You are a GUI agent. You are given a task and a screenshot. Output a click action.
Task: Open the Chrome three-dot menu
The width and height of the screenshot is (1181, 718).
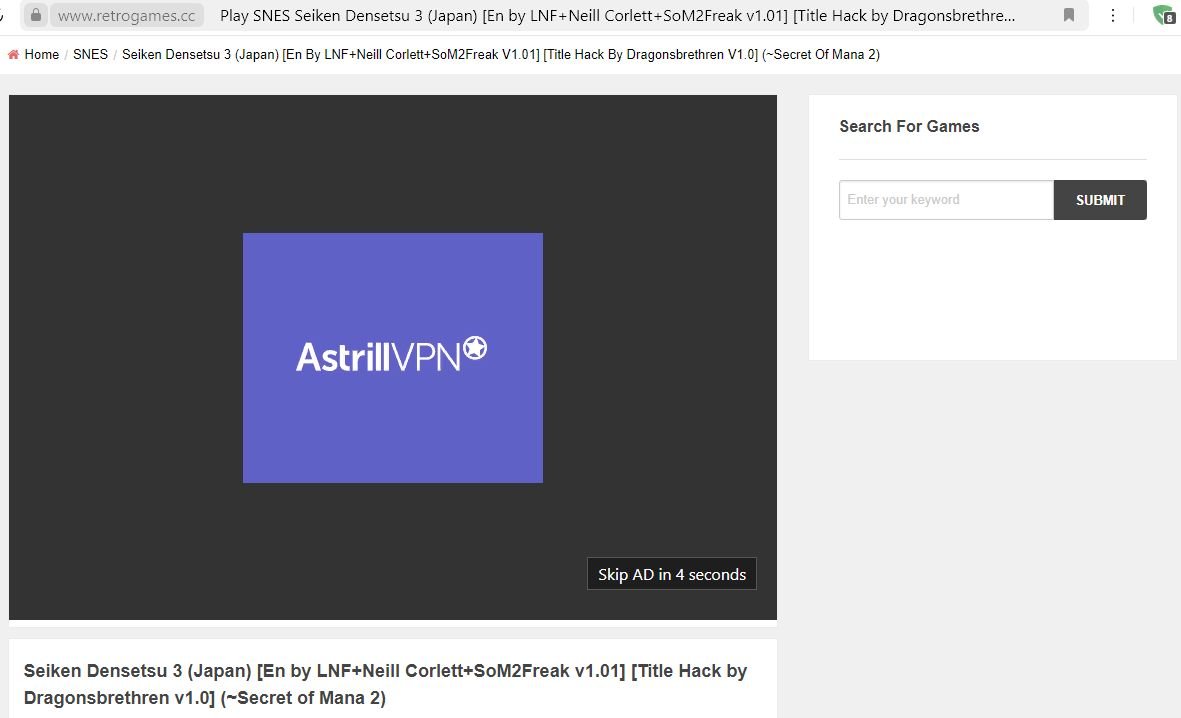tap(1113, 15)
